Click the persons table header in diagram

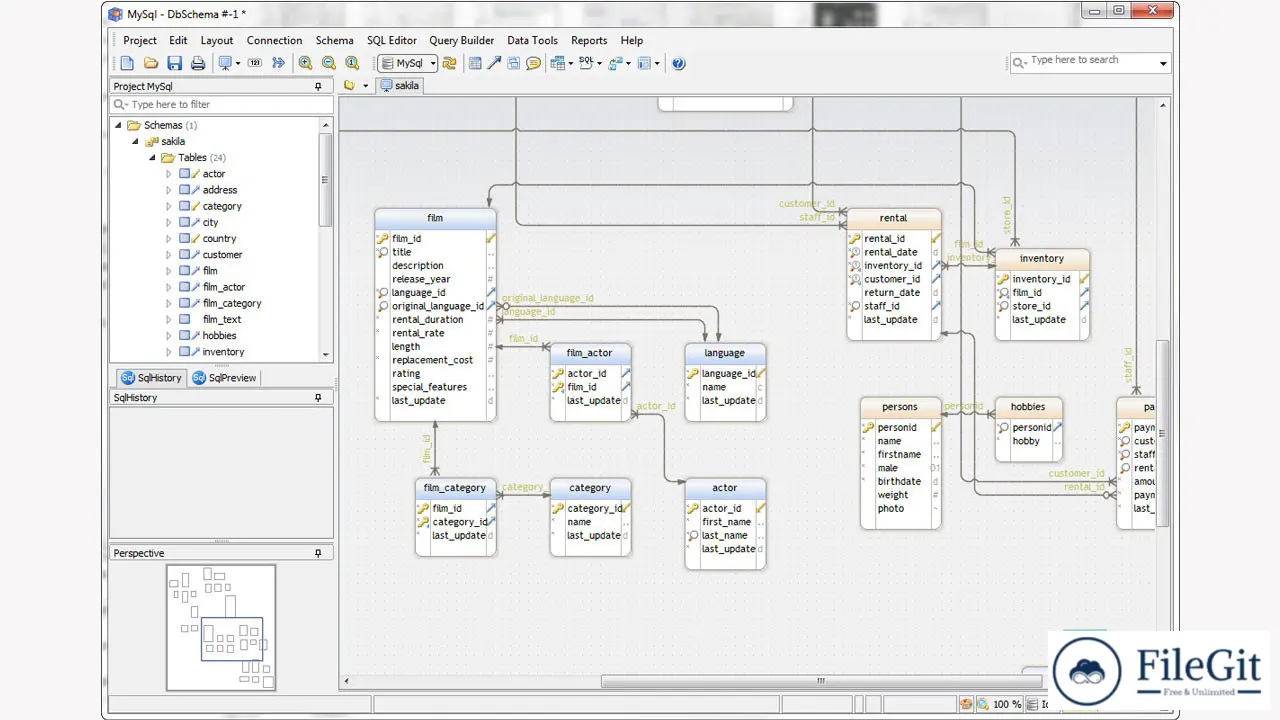click(x=900, y=407)
